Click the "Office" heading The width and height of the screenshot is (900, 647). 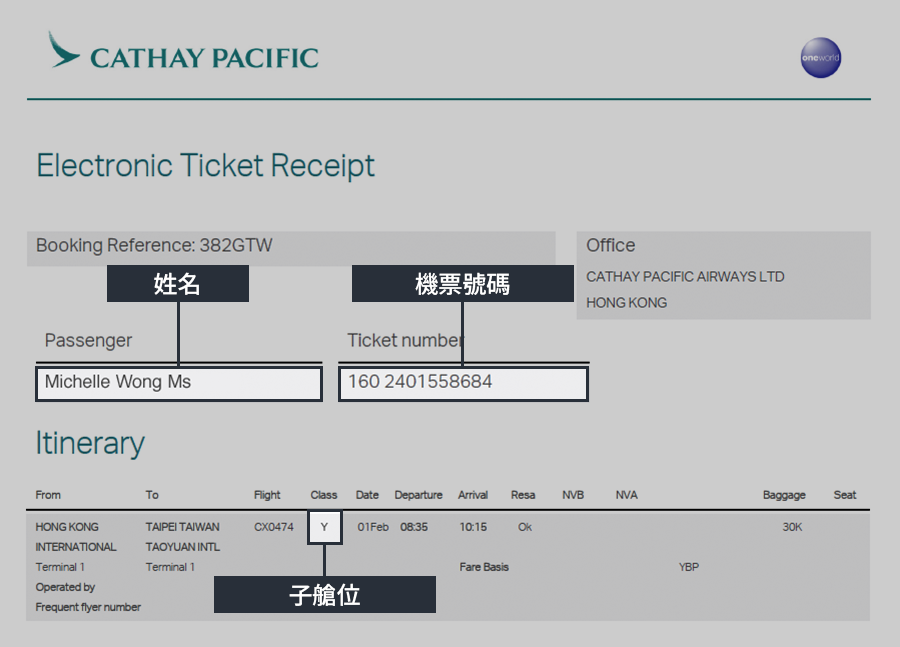[x=611, y=246]
